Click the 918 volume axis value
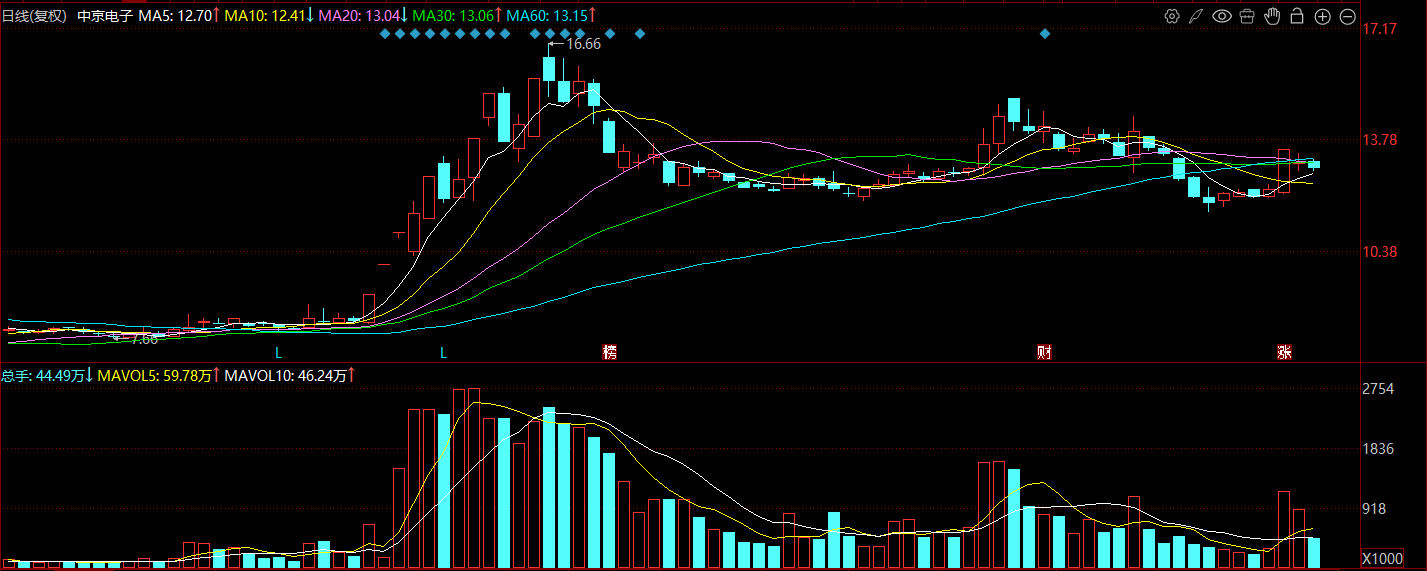The width and height of the screenshot is (1427, 571). point(1374,509)
